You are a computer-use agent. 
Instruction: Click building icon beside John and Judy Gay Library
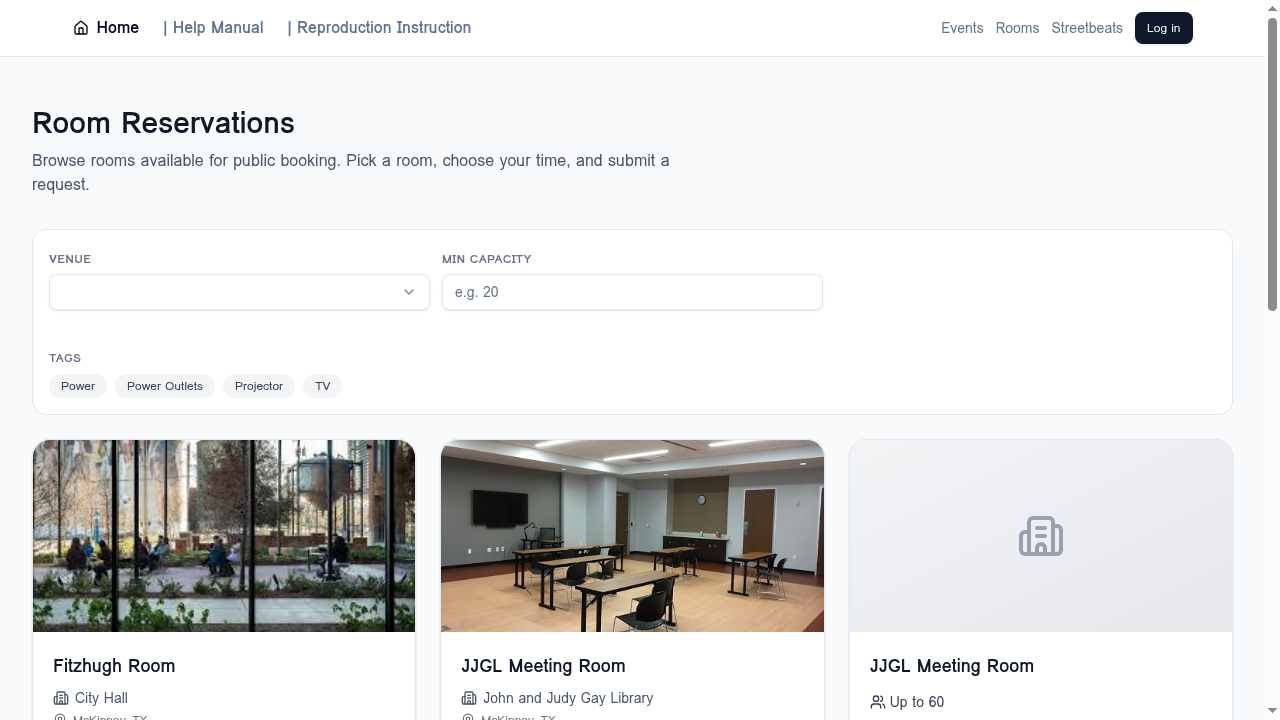tap(469, 698)
